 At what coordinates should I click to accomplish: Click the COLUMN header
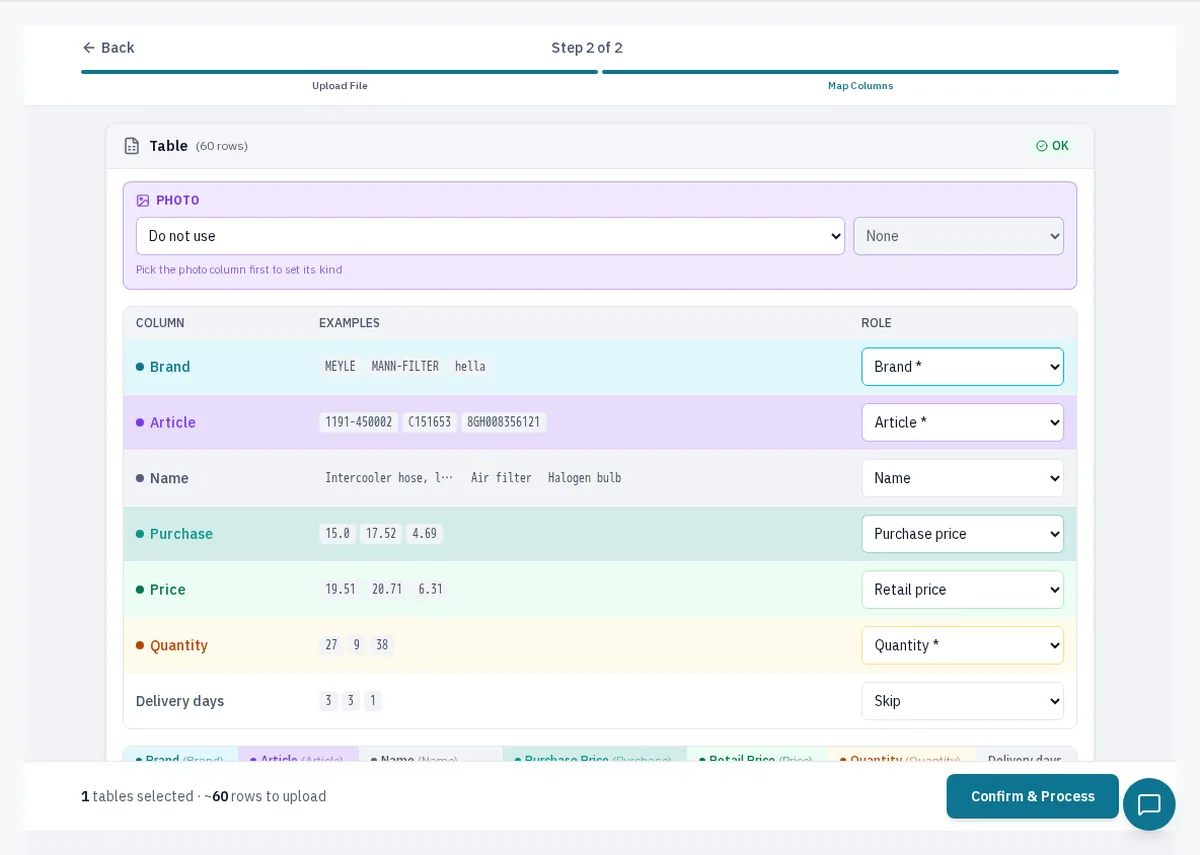160,323
